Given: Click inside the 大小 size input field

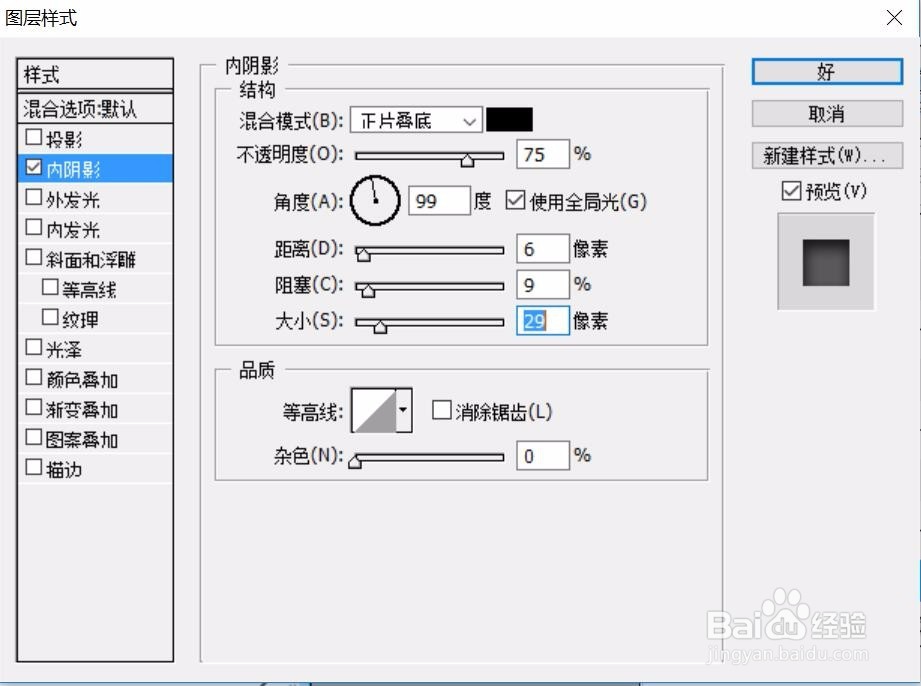Looking at the screenshot, I should [x=541, y=321].
